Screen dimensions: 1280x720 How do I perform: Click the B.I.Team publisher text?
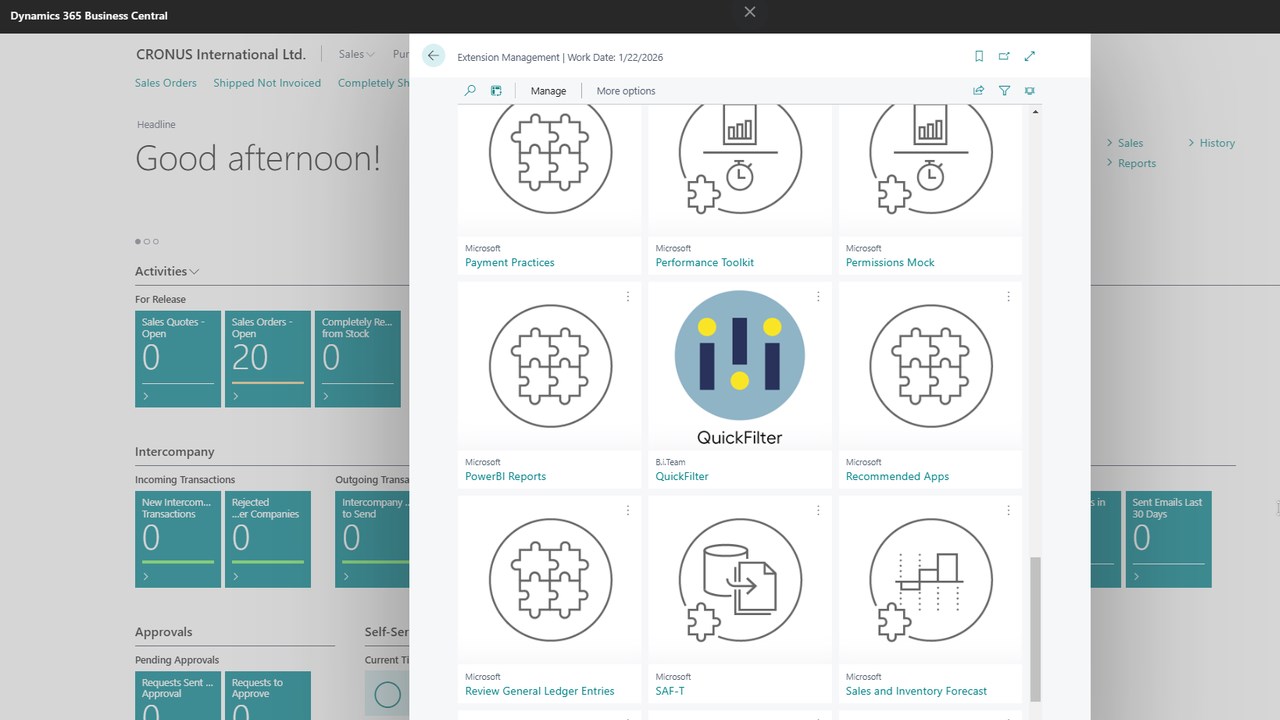pos(671,462)
